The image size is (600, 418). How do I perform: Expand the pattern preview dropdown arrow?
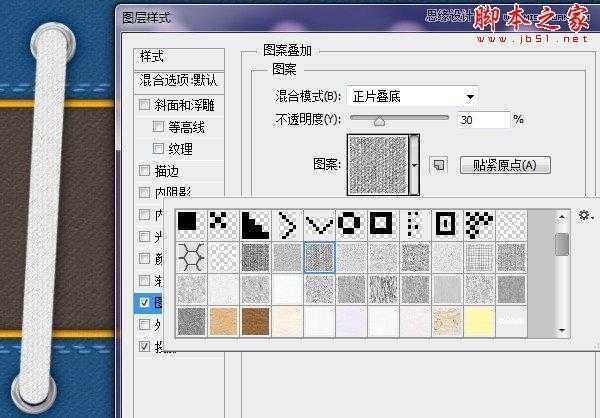pos(414,165)
